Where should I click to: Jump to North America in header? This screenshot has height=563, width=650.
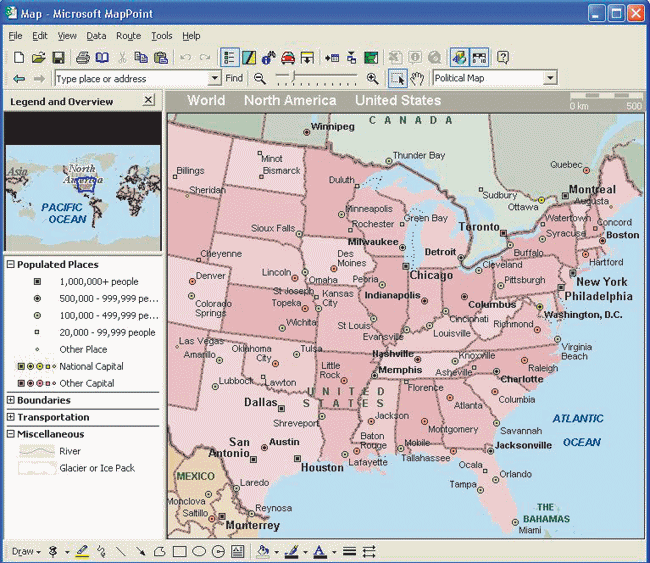coord(290,100)
